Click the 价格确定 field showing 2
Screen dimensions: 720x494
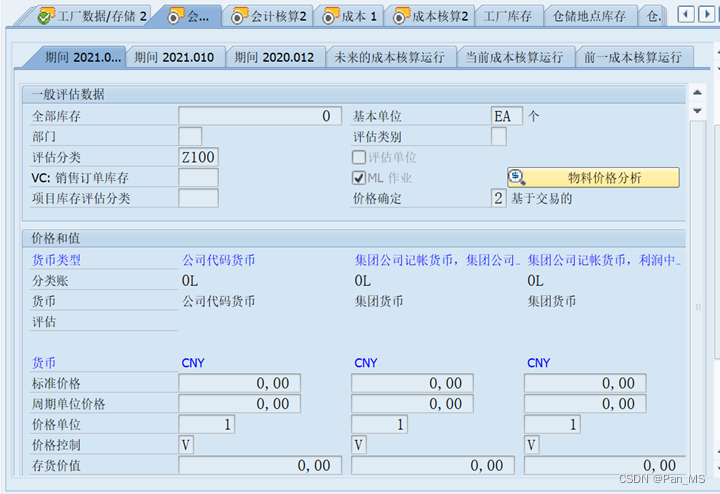point(499,198)
